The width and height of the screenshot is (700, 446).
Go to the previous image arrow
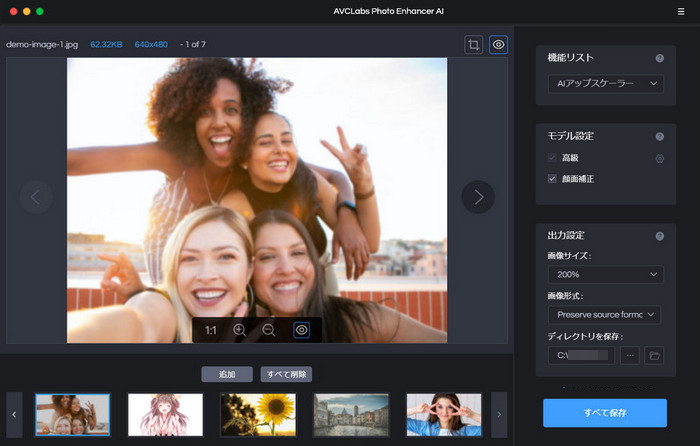(x=36, y=197)
